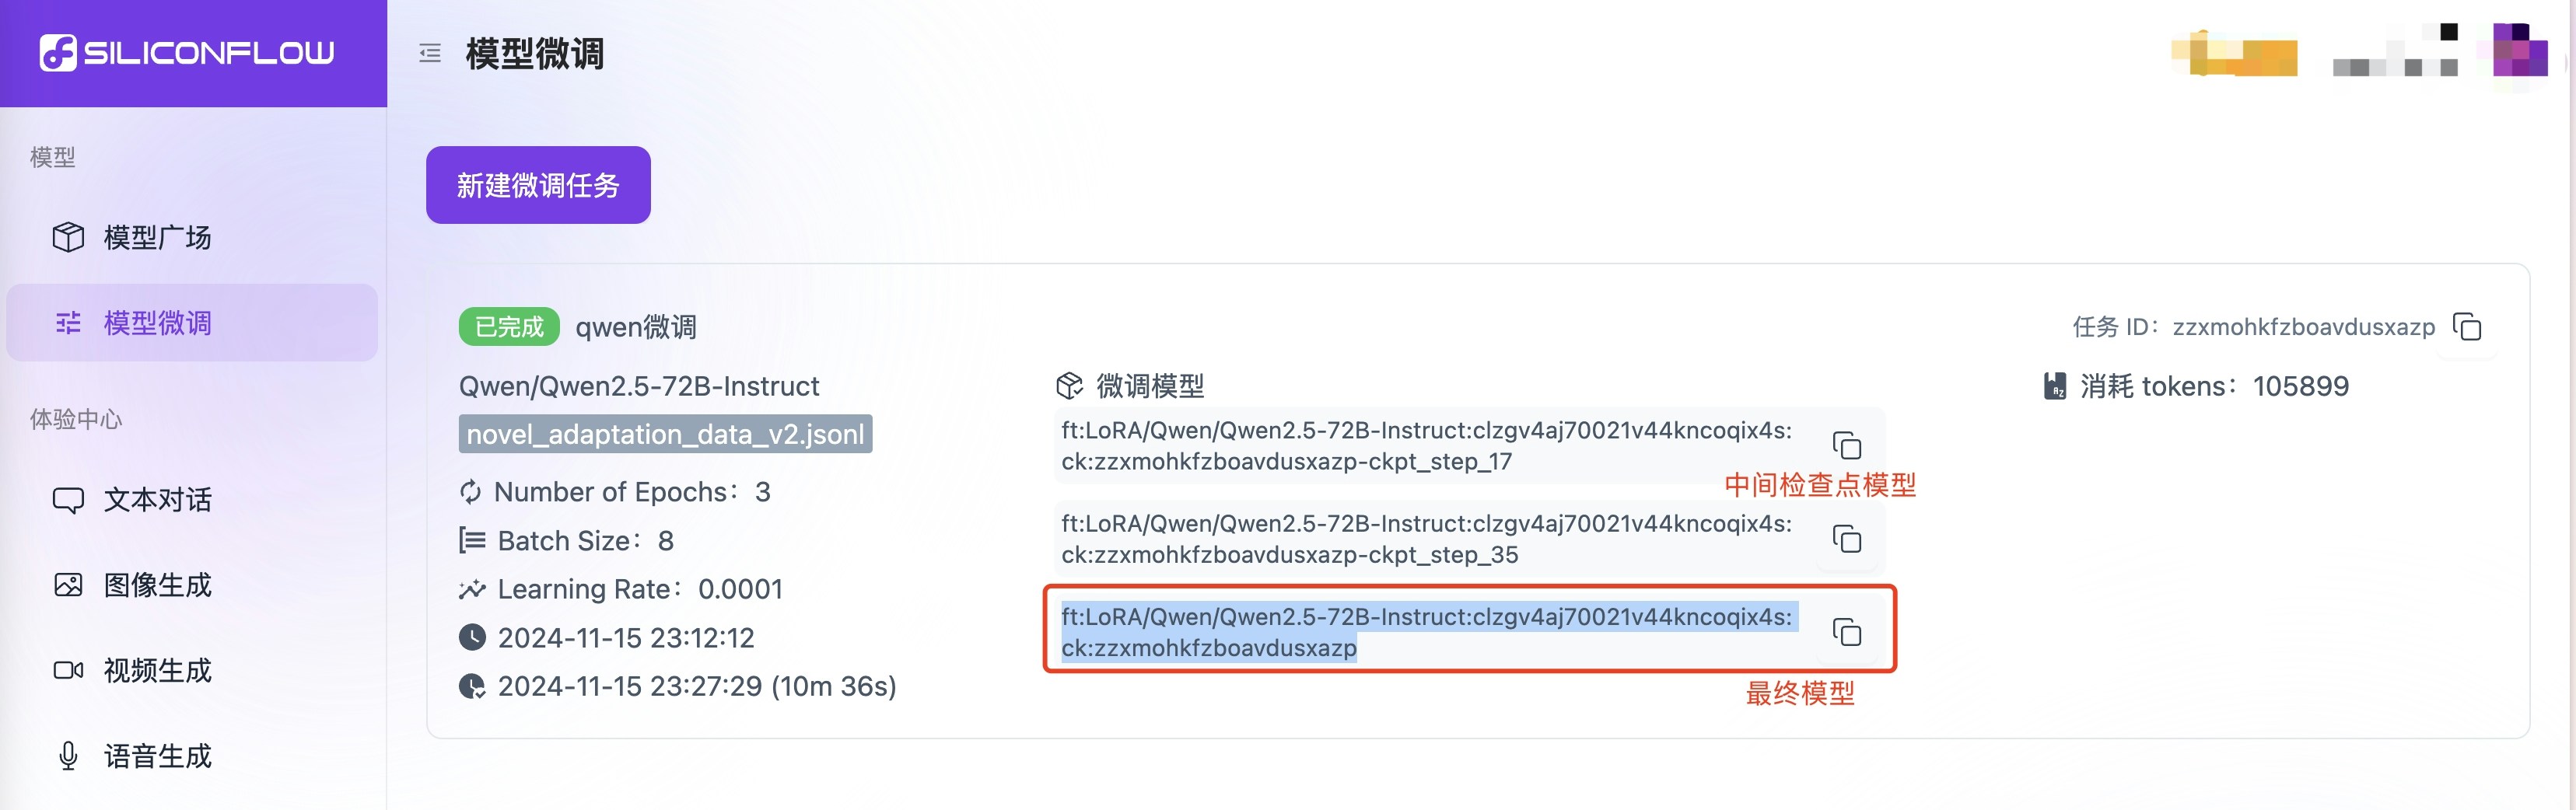This screenshot has width=2576, height=810.
Task: Open the user avatar in top right
Action: coord(2520,50)
